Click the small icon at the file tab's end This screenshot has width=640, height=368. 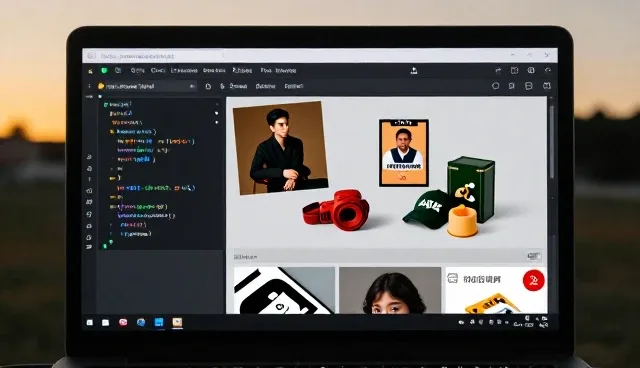[x=191, y=86]
